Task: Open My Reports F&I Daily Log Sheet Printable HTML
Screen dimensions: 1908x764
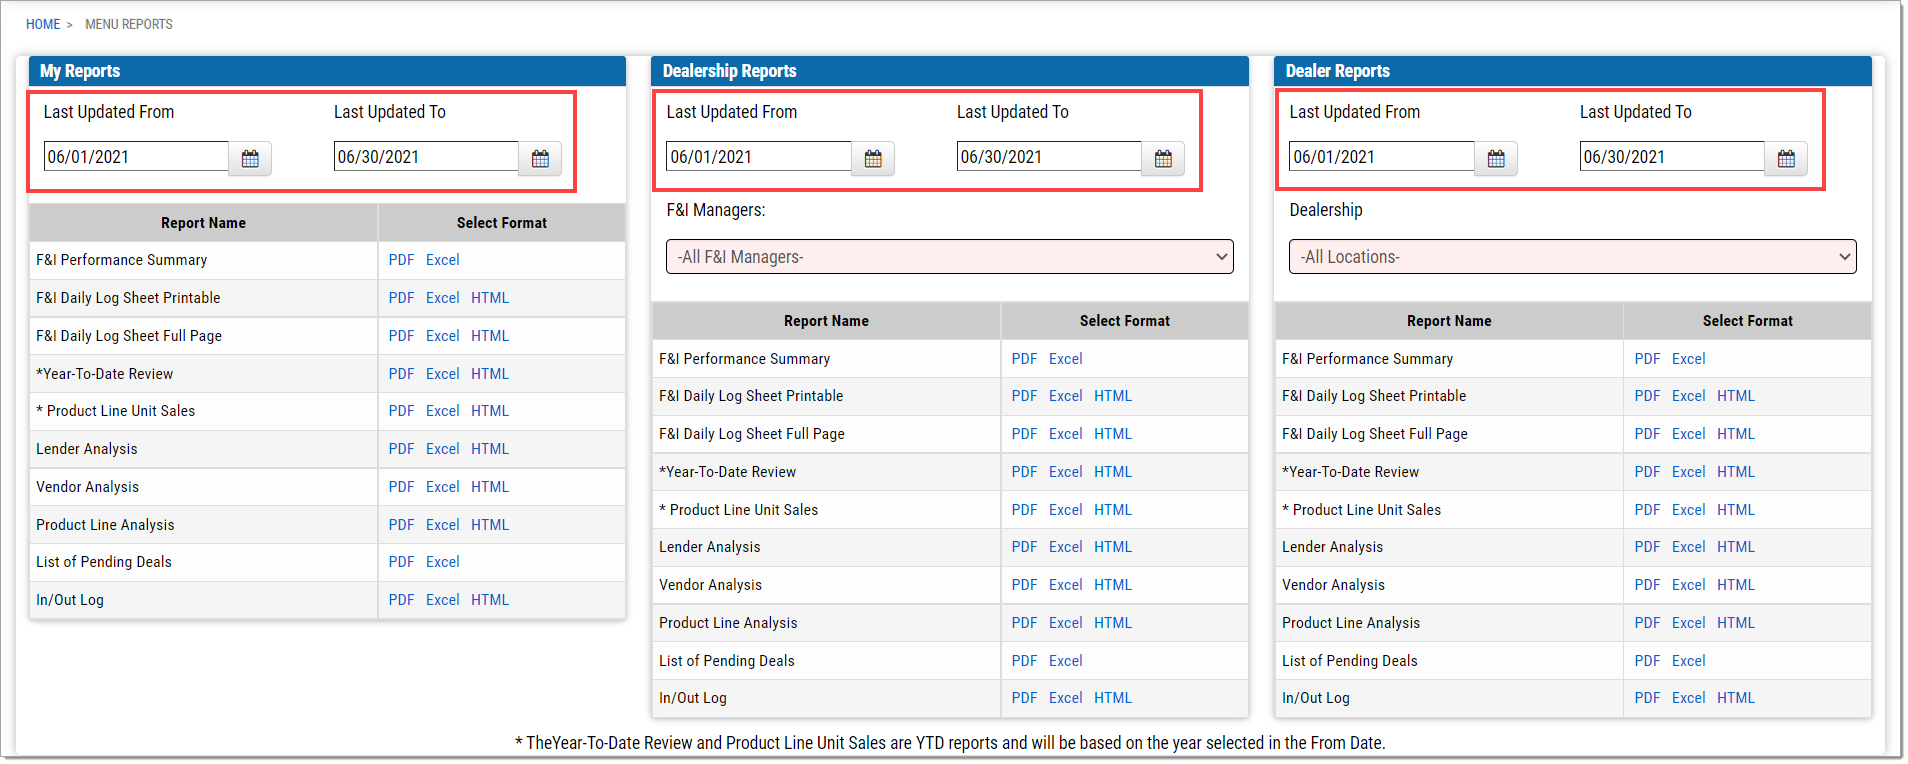Action: pos(490,298)
